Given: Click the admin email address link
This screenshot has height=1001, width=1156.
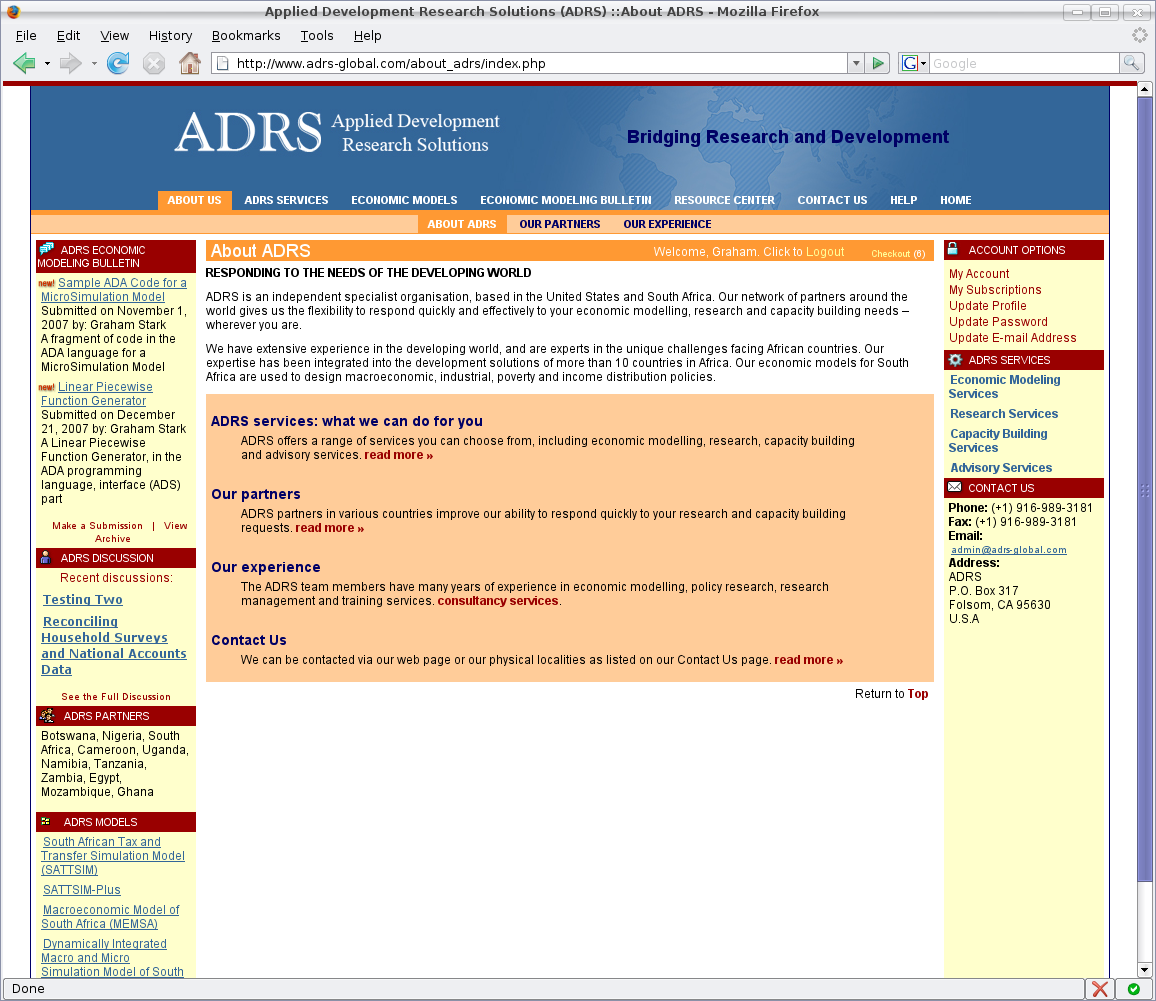Looking at the screenshot, I should pyautogui.click(x=1008, y=550).
